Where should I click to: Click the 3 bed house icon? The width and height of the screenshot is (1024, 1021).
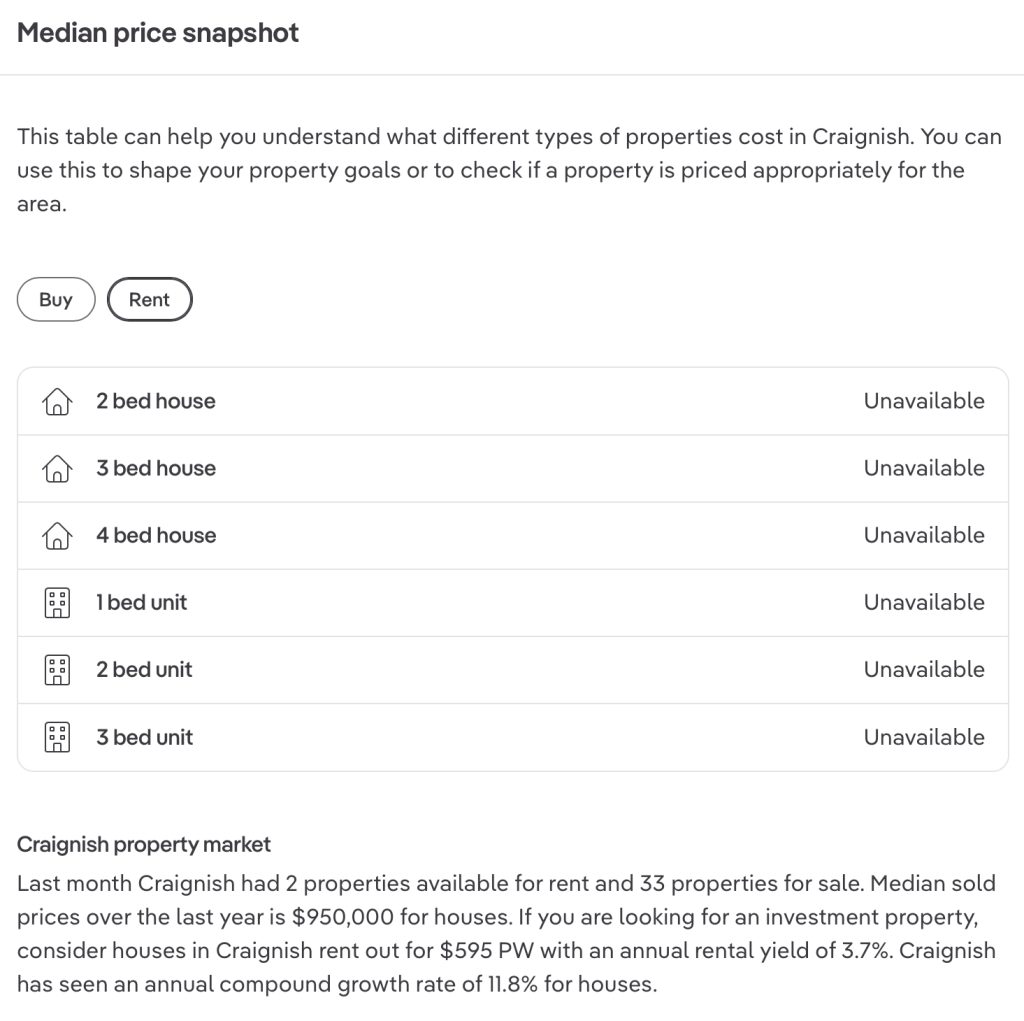coord(57,468)
